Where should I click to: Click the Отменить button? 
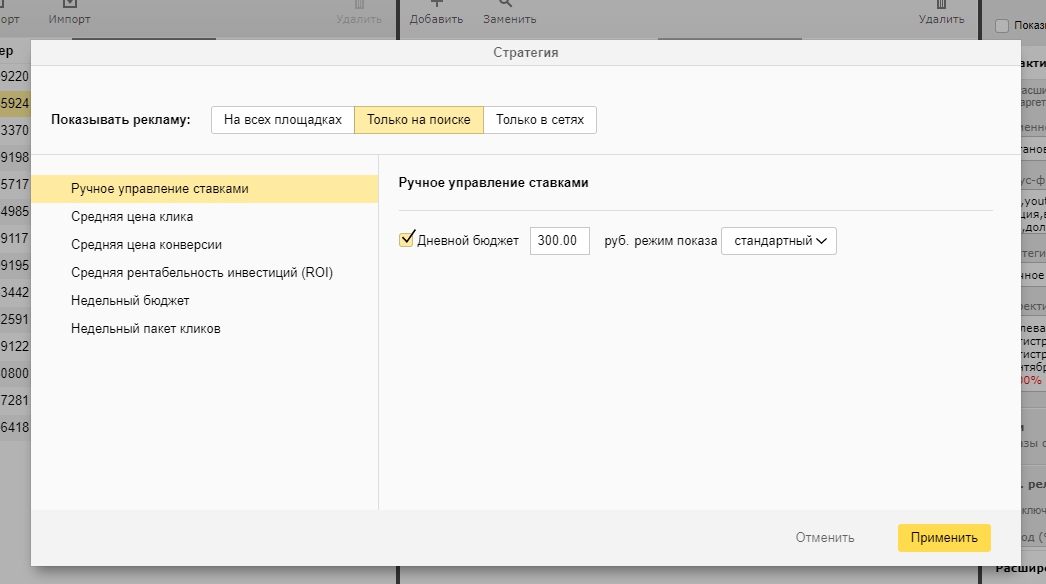click(825, 538)
